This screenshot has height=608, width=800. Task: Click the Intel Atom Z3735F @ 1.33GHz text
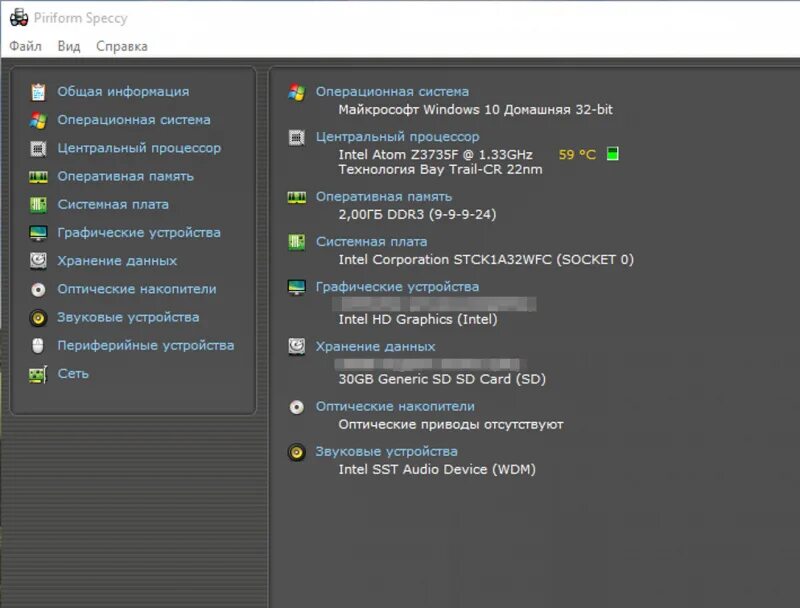tap(436, 155)
